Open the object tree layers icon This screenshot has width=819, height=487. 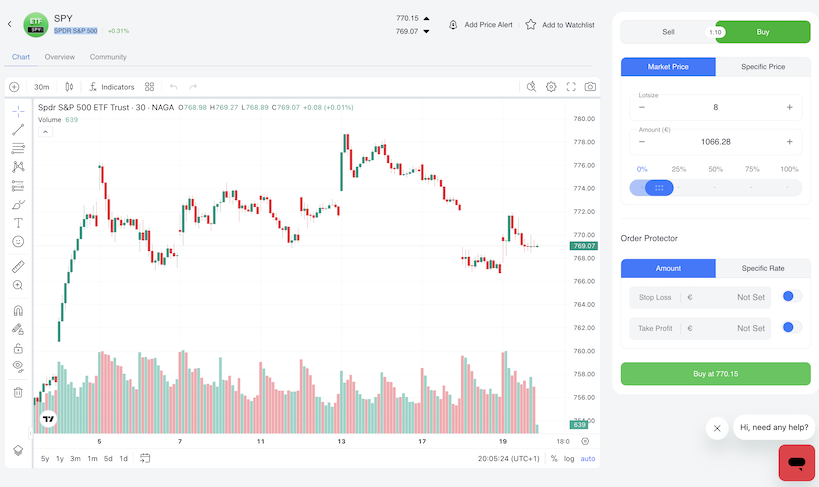18,450
